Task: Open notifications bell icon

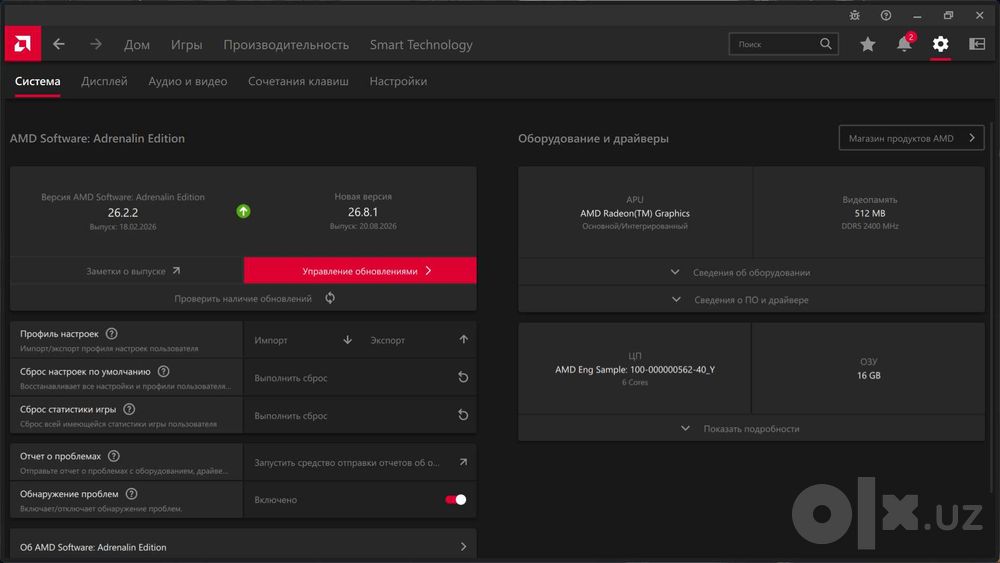Action: tap(904, 44)
